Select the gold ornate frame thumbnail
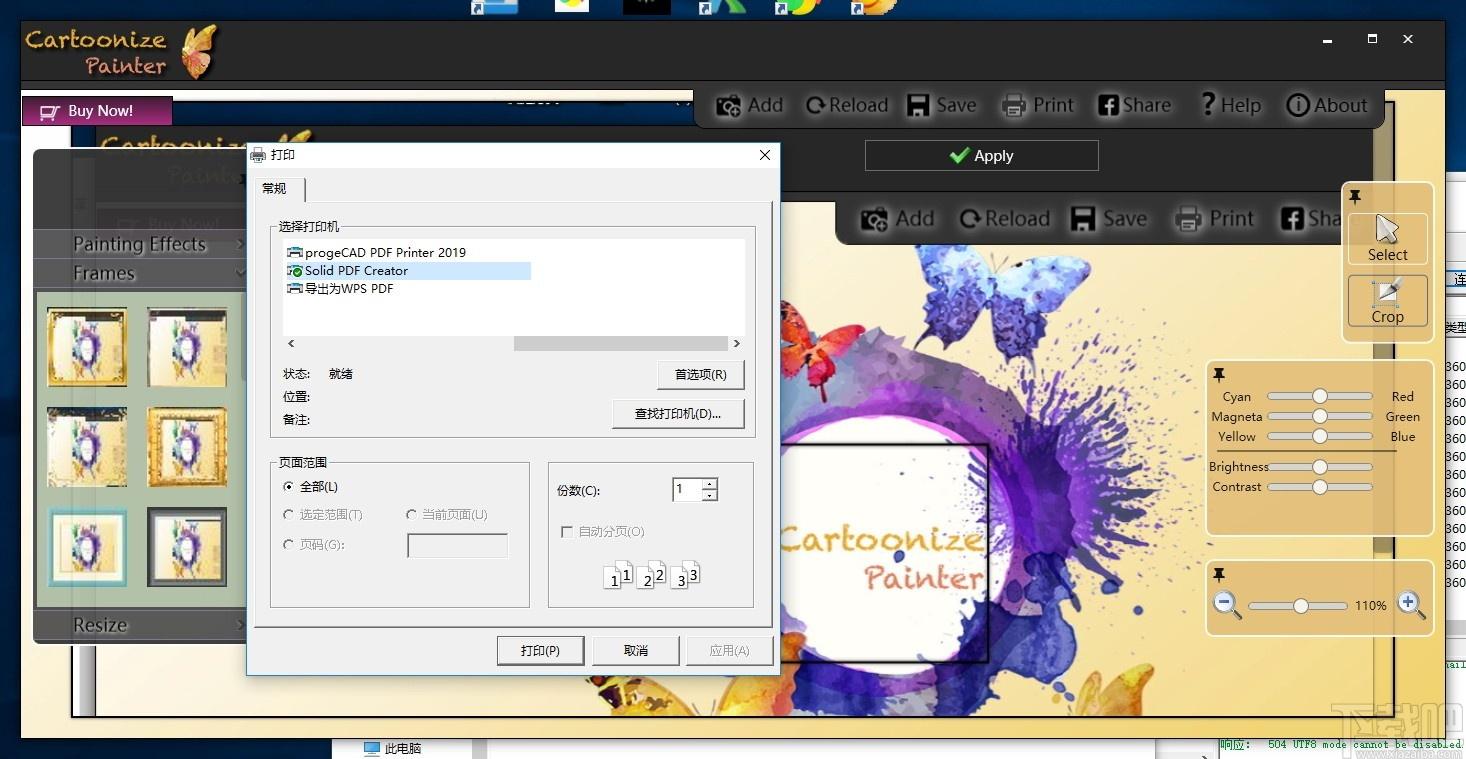This screenshot has height=759, width=1466. tap(87, 347)
